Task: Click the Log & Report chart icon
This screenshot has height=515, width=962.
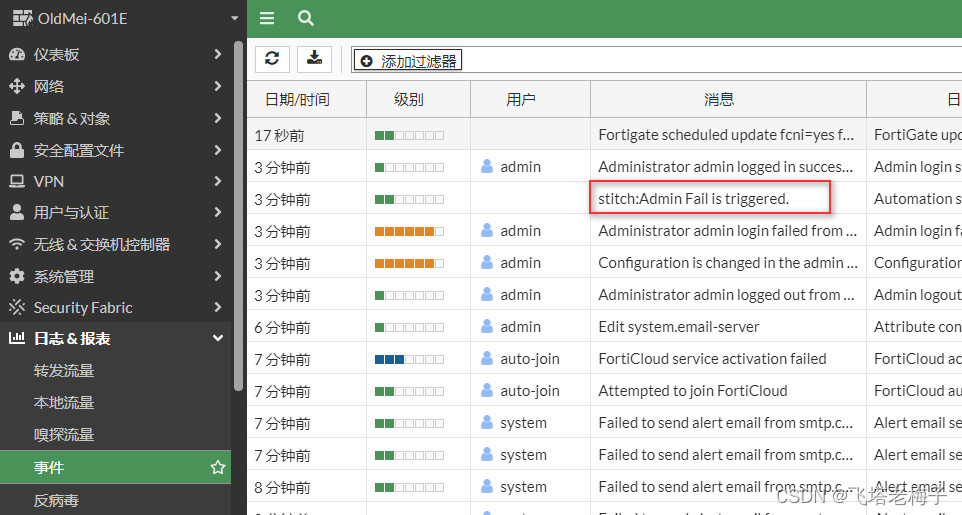Action: coord(17,338)
